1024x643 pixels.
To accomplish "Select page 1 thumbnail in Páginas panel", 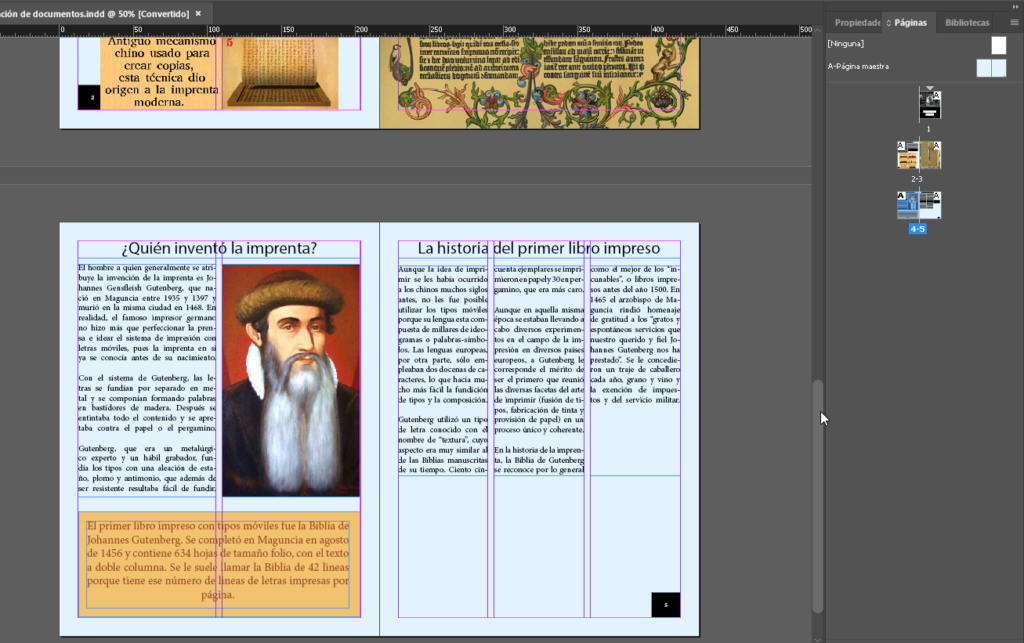I will tap(930, 105).
